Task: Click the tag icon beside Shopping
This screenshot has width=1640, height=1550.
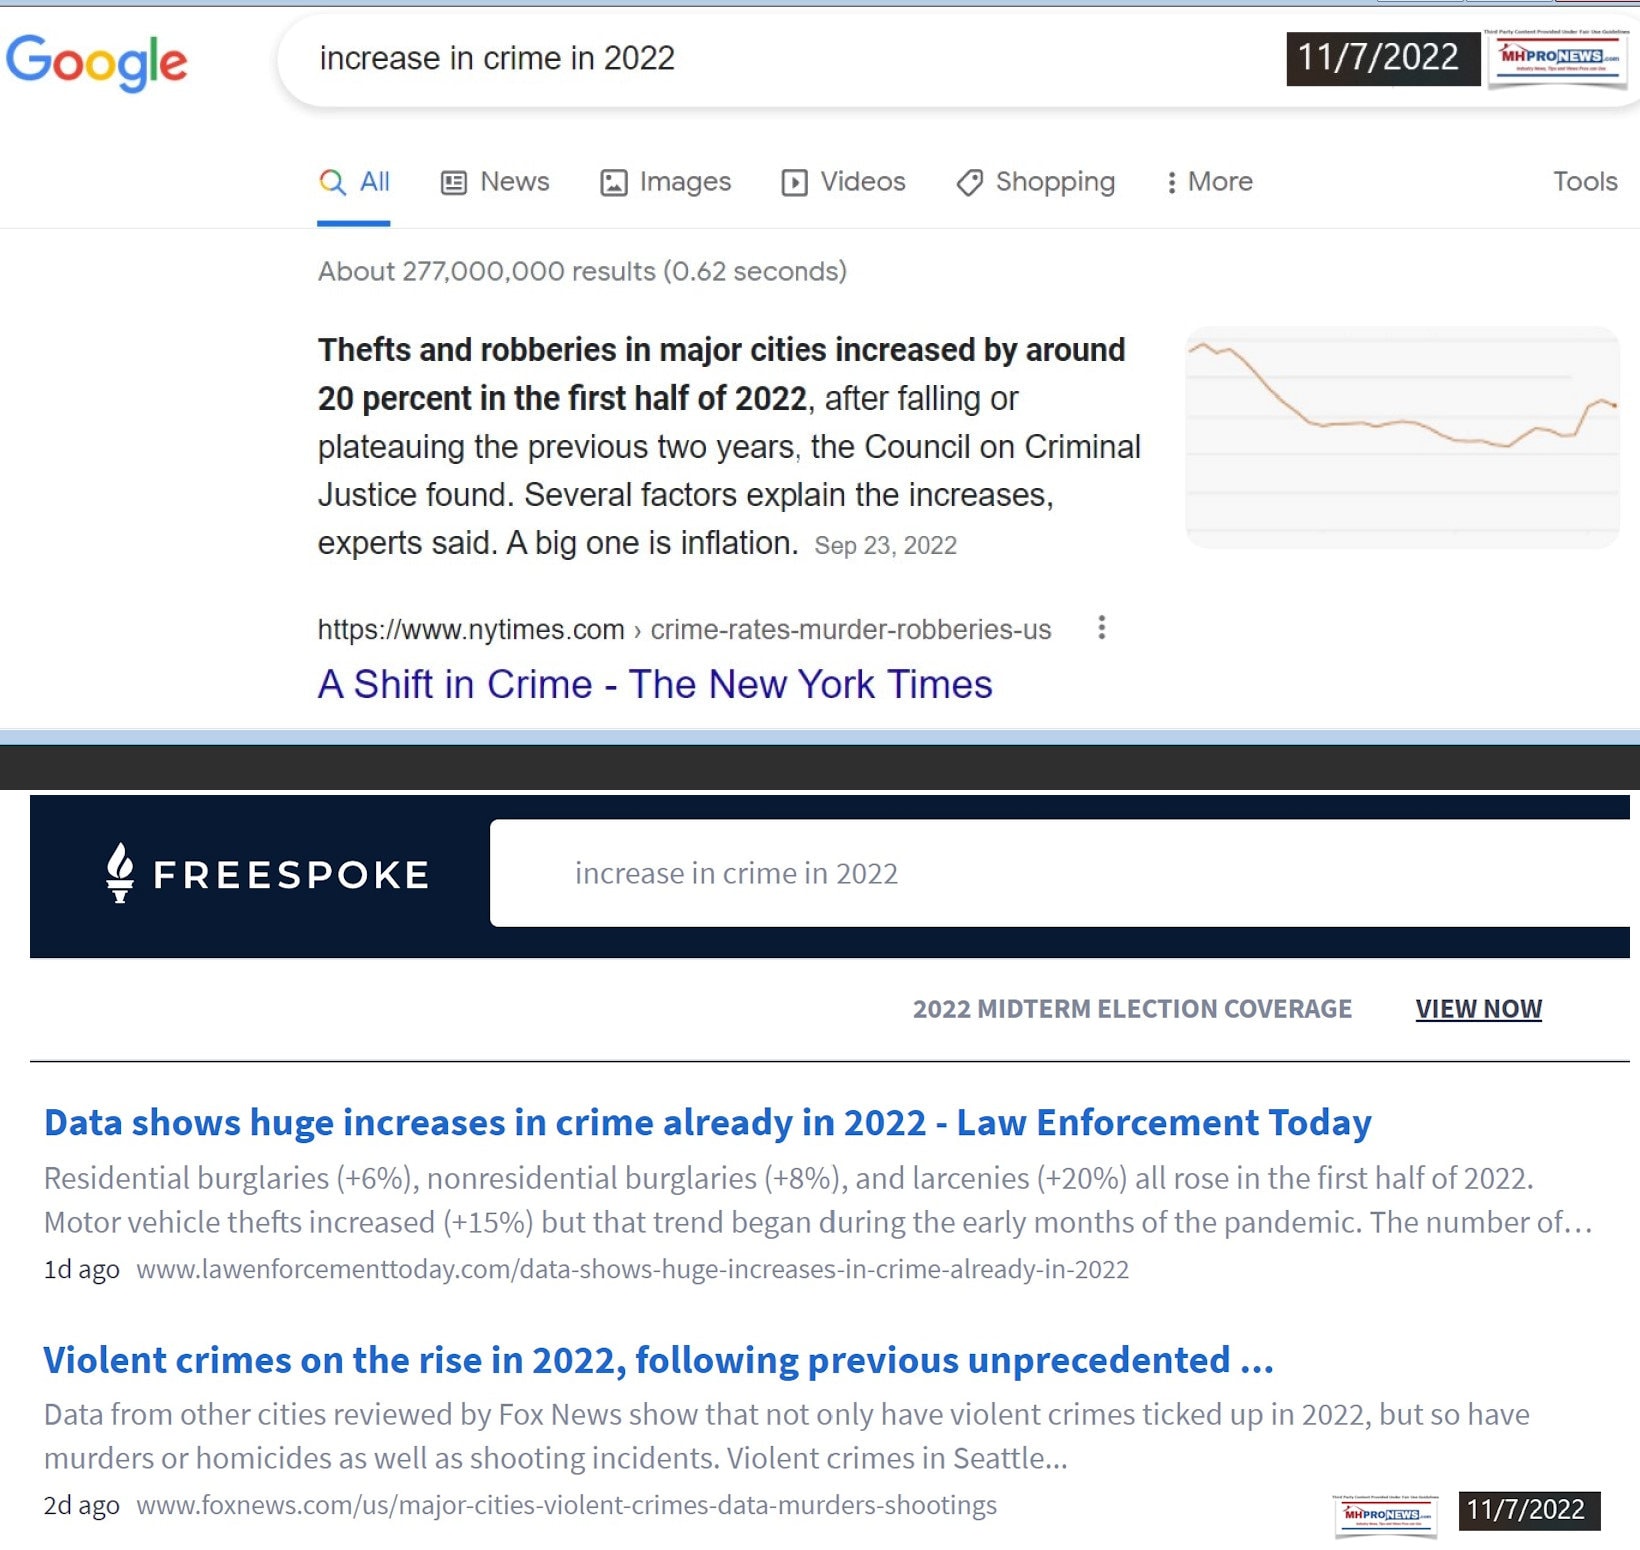Action: pyautogui.click(x=969, y=183)
